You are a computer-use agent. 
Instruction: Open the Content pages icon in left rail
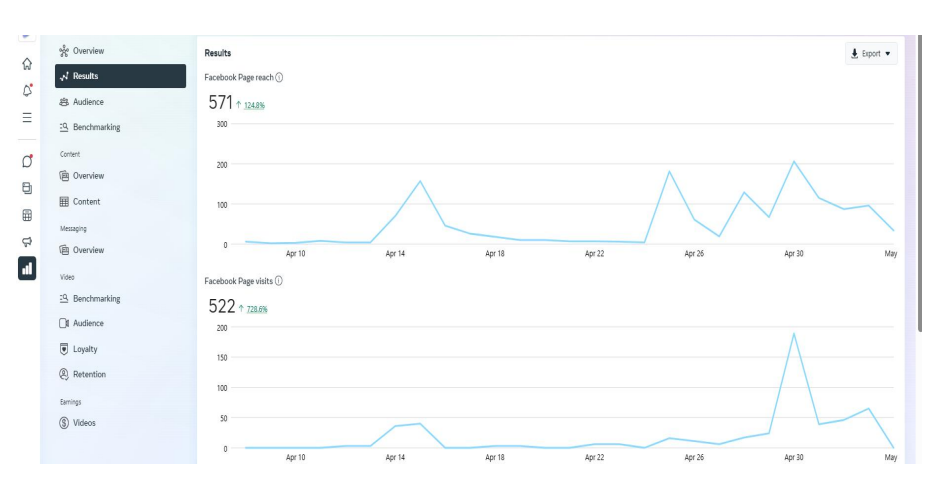click(27, 188)
